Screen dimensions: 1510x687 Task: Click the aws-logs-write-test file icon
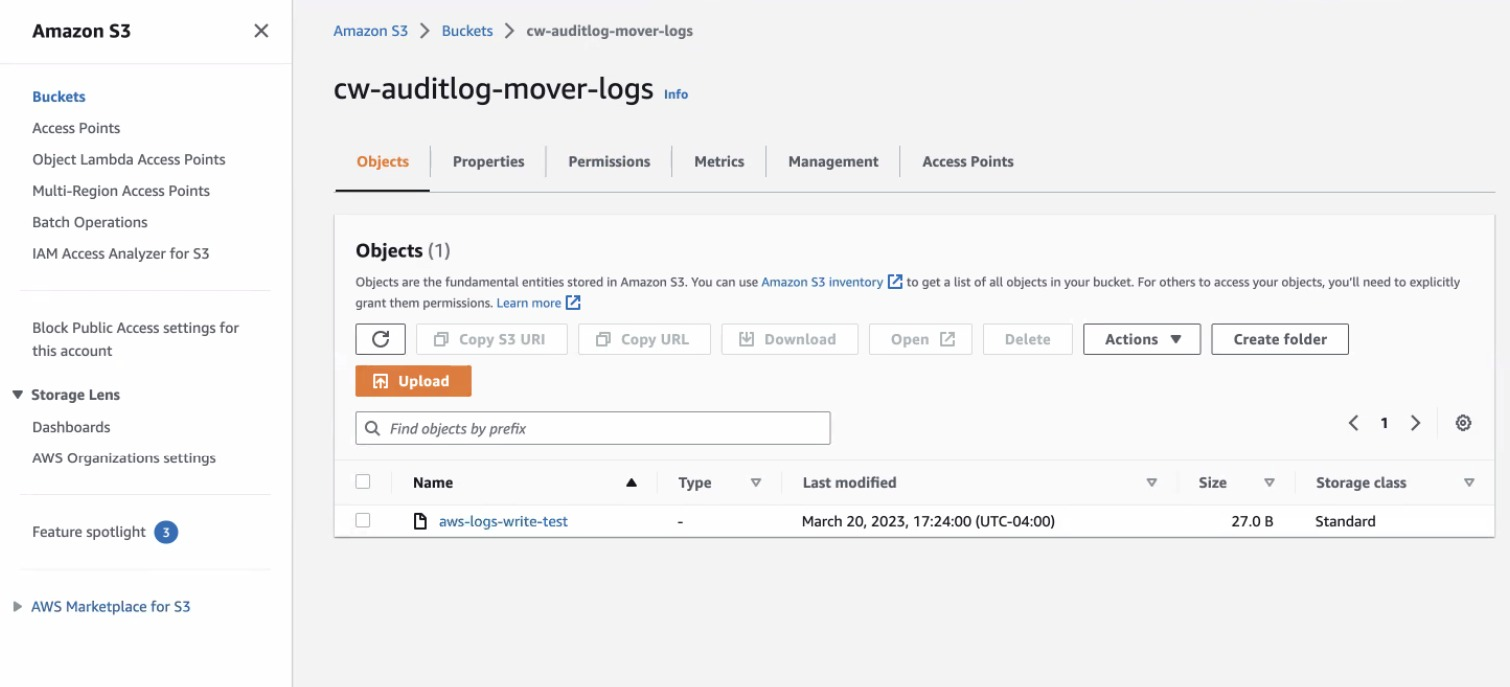pyautogui.click(x=420, y=521)
